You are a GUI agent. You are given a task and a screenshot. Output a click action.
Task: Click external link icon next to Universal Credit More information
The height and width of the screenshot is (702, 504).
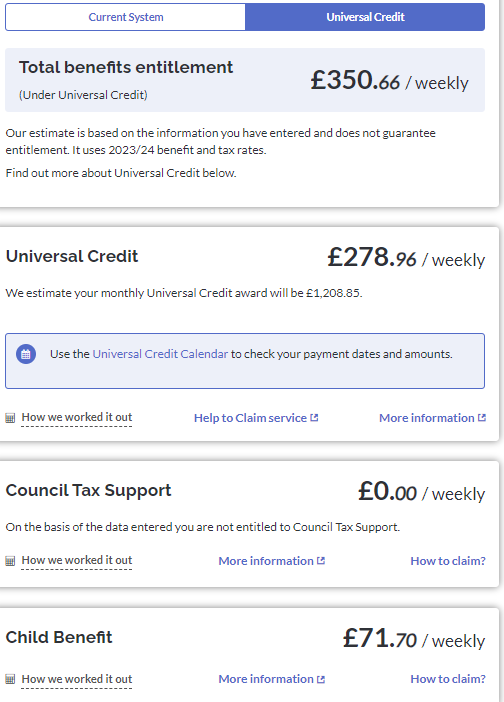coord(482,418)
